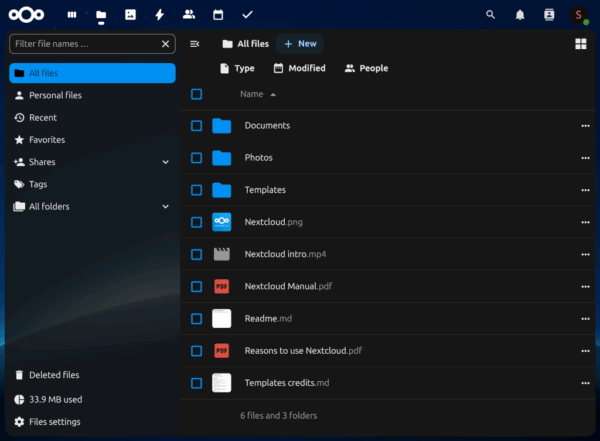
Task: Open actions menu for Nextcloud intro.mp4
Action: pyautogui.click(x=585, y=255)
